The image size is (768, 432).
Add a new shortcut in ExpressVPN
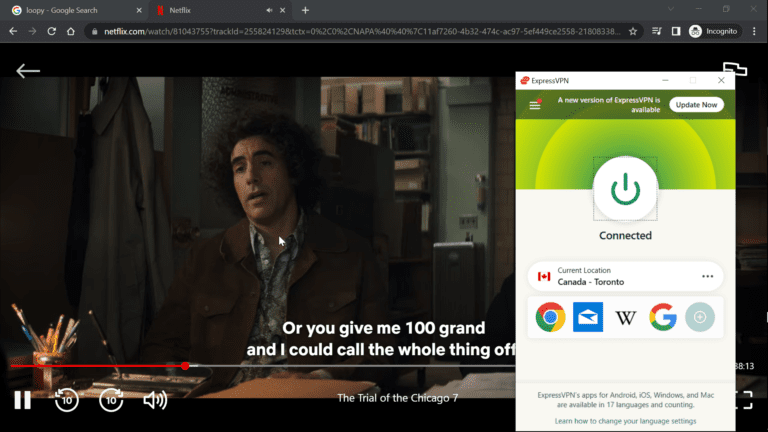[x=700, y=318]
